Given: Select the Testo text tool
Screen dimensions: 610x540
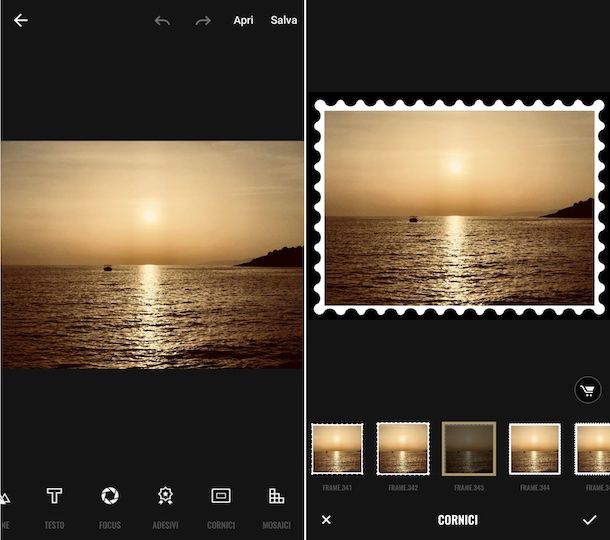Looking at the screenshot, I should coord(54,507).
